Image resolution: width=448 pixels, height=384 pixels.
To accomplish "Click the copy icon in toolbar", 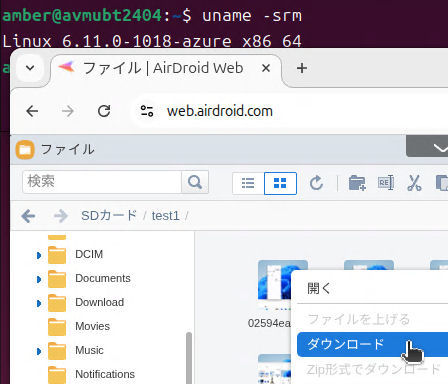I will click(442, 183).
